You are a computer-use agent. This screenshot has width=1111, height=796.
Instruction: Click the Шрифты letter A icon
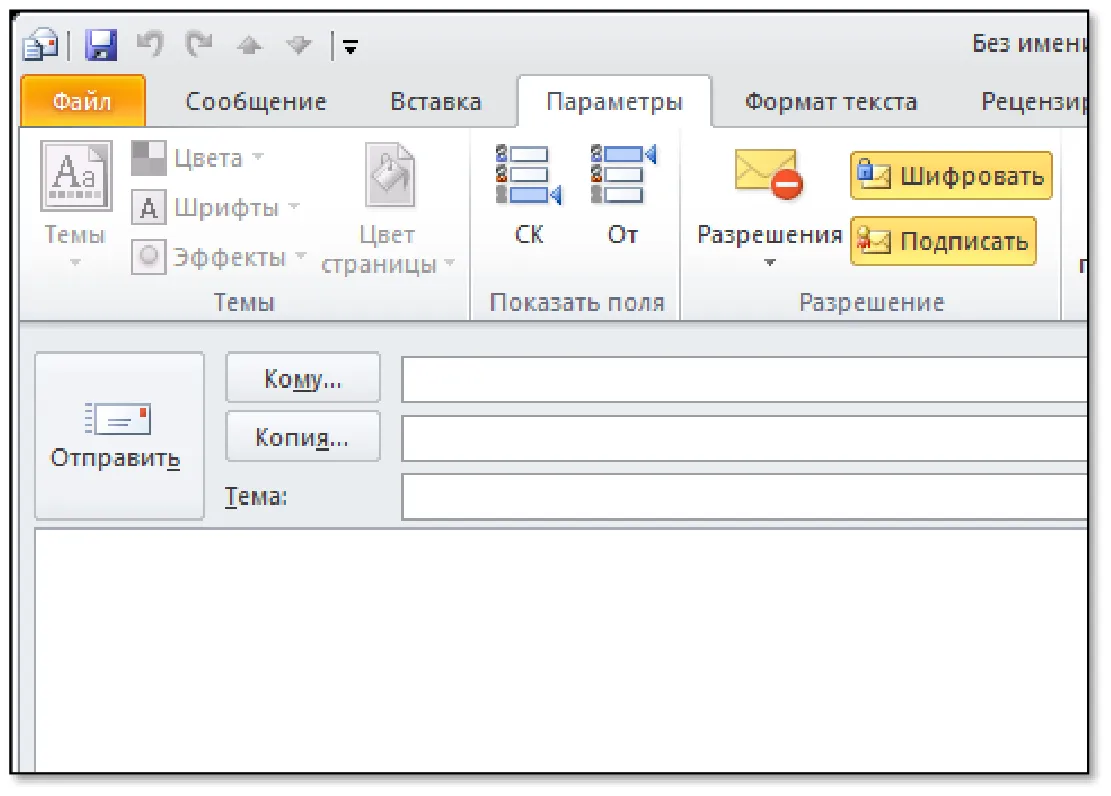149,208
